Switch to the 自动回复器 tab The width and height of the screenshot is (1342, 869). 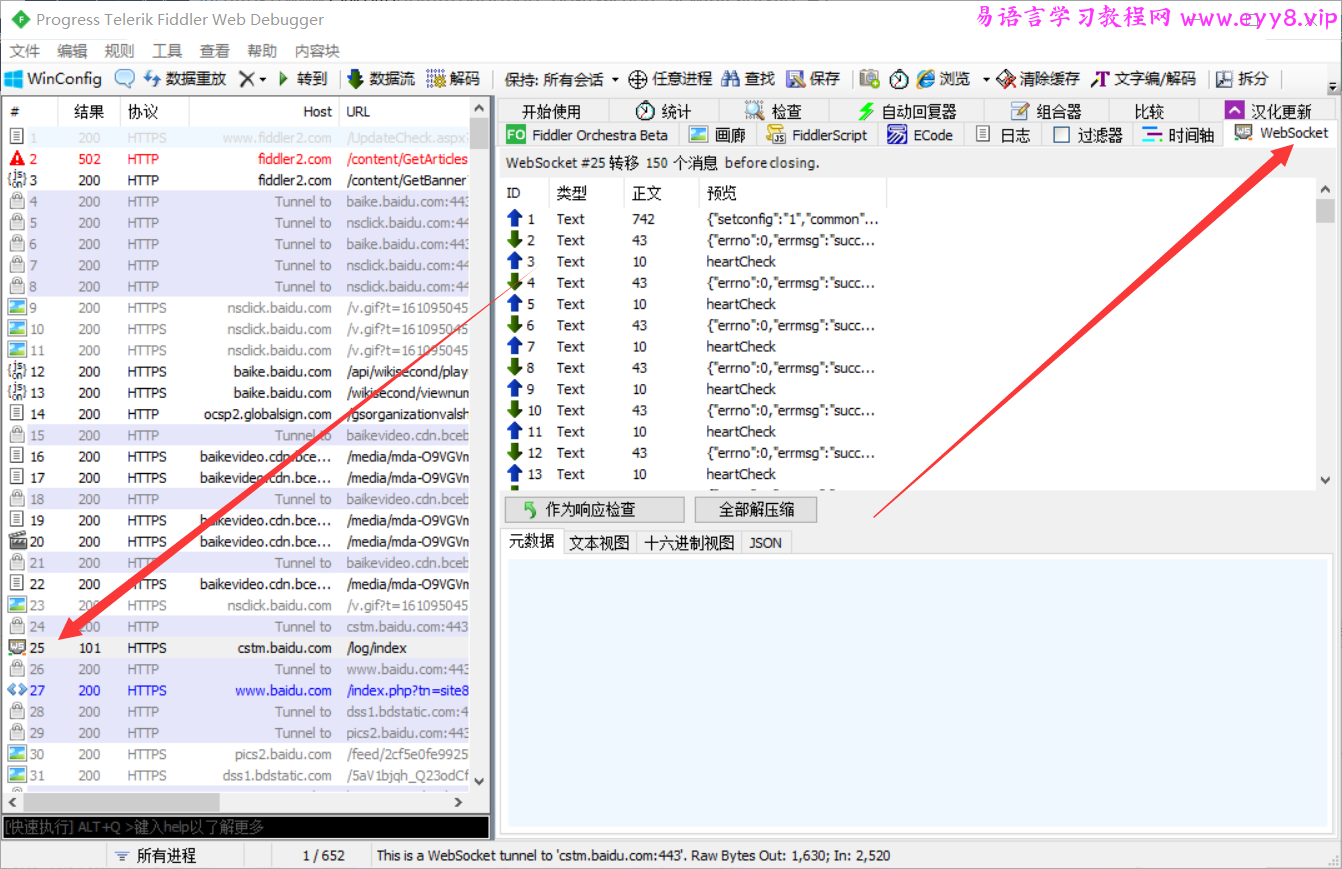(907, 111)
